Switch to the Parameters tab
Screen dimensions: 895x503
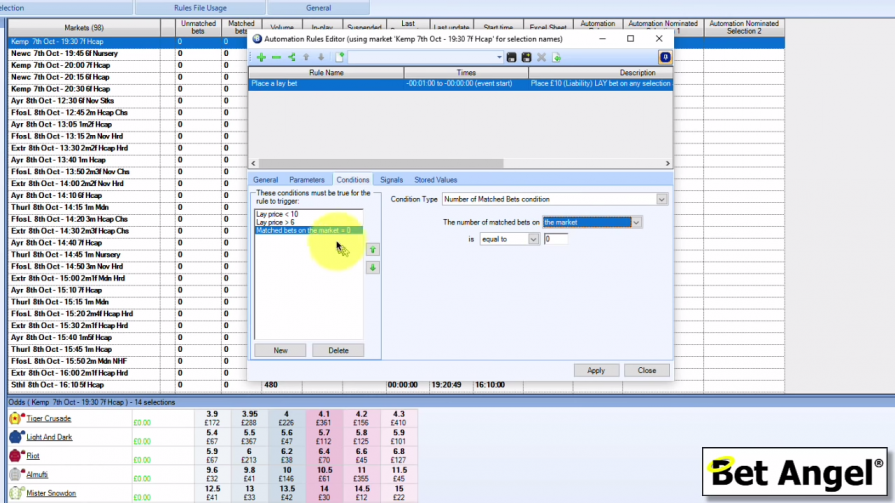[x=307, y=180]
